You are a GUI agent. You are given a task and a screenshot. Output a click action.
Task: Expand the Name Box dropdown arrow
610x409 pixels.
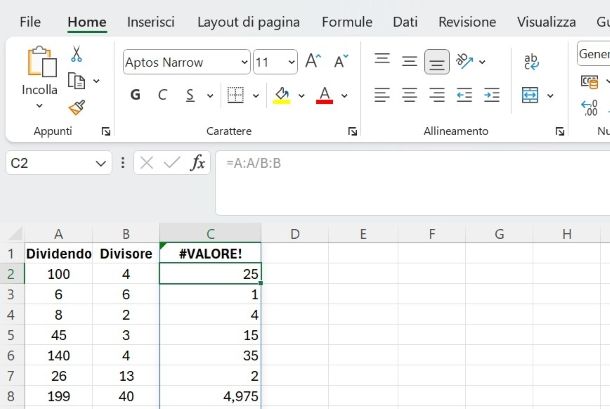click(101, 163)
